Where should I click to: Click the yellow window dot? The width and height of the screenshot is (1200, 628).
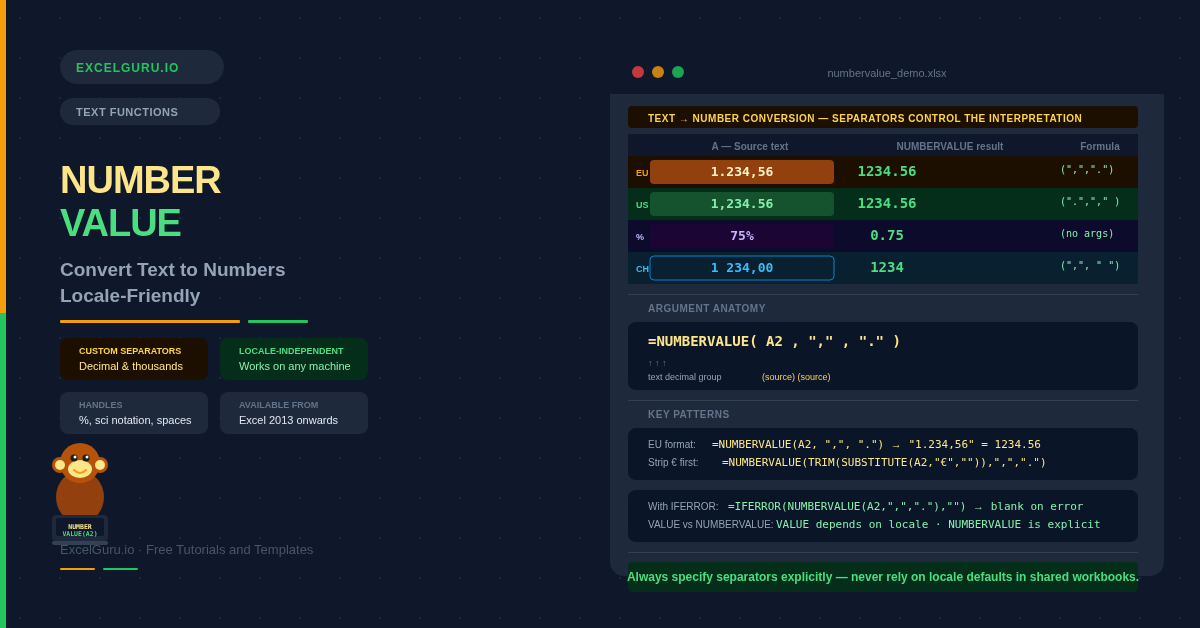pyautogui.click(x=658, y=72)
